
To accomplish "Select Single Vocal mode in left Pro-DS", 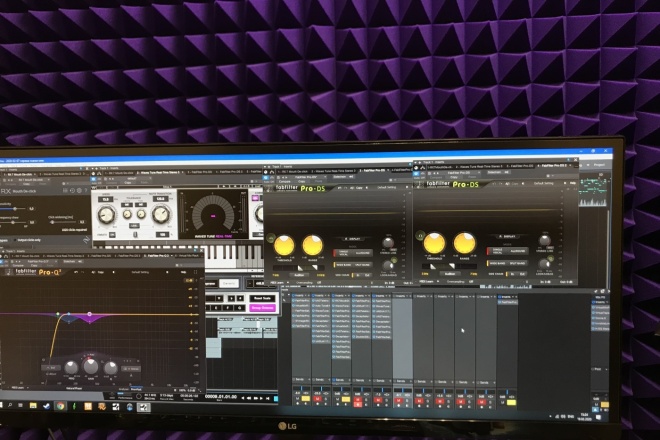I will click(343, 253).
